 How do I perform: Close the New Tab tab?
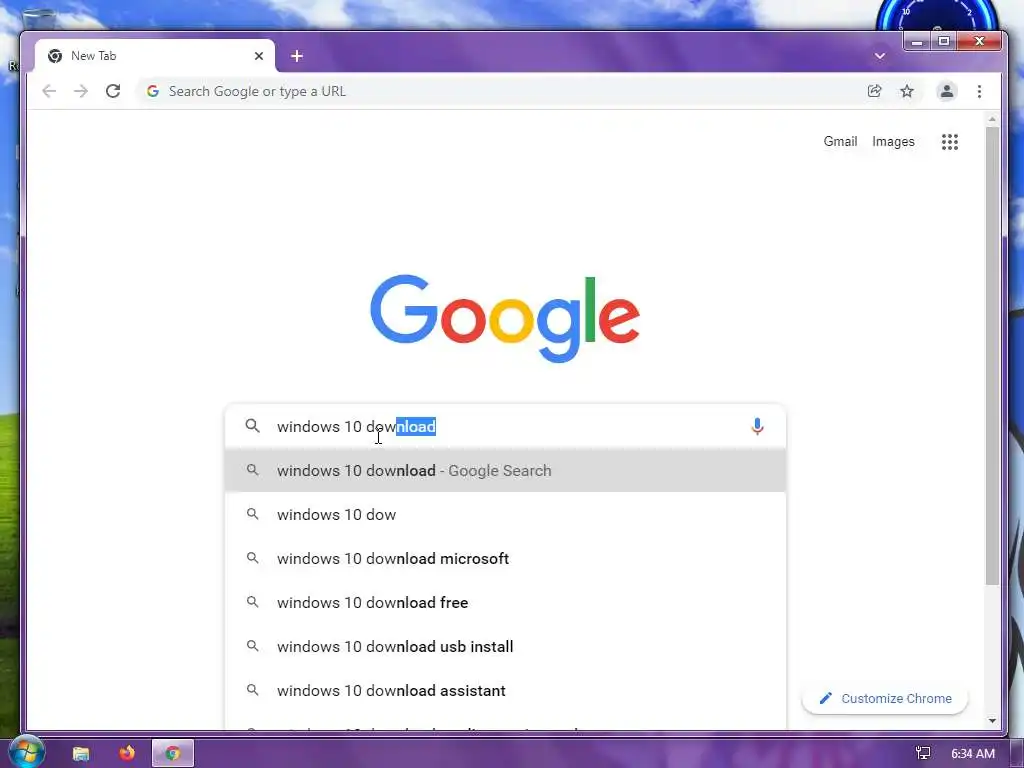259,56
